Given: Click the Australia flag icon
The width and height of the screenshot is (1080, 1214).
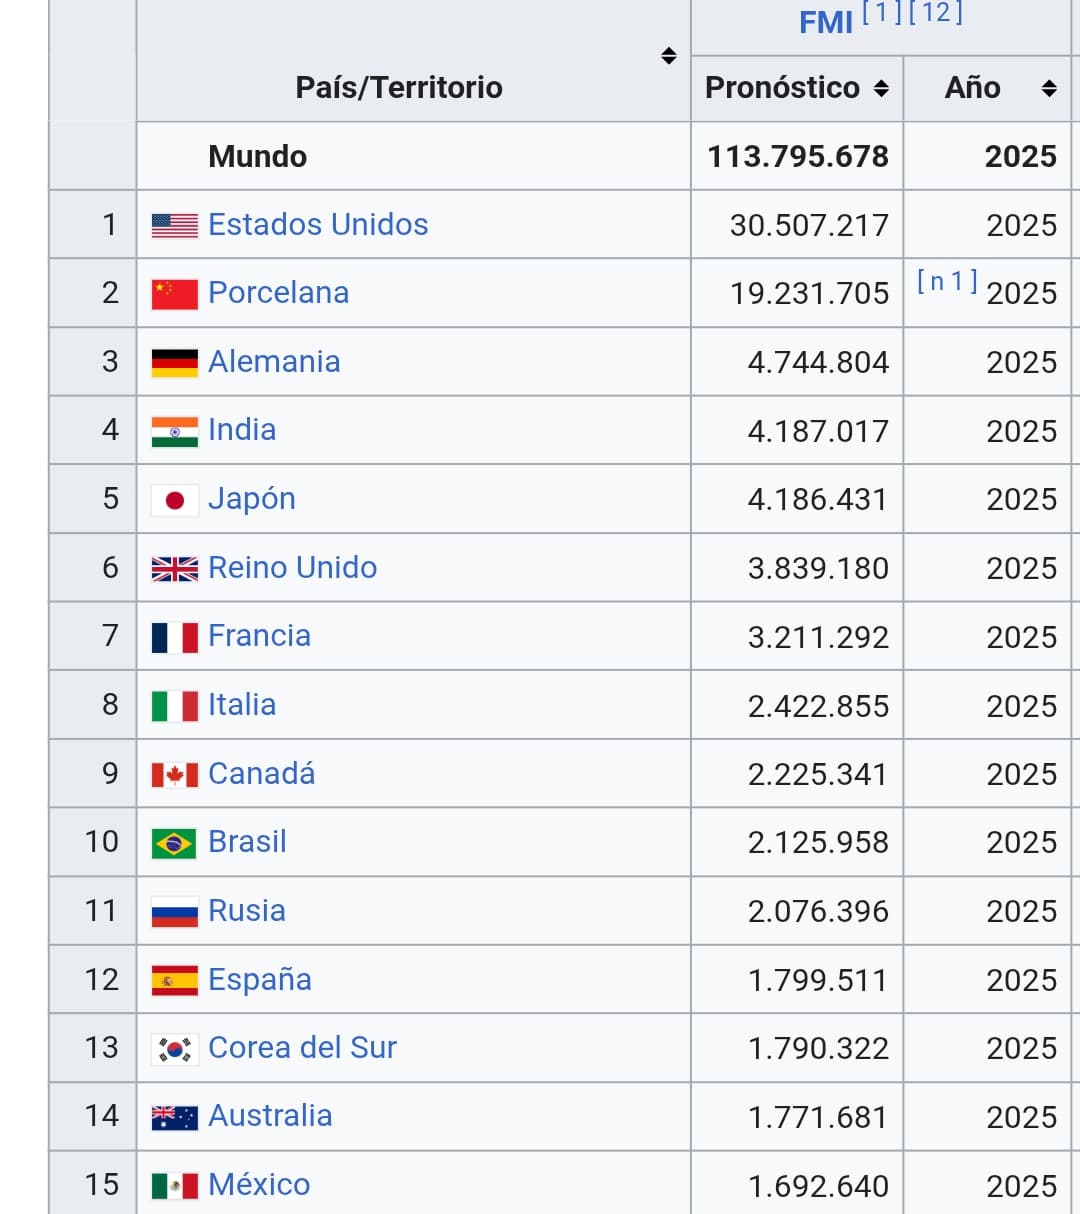Looking at the screenshot, I should pyautogui.click(x=174, y=1116).
